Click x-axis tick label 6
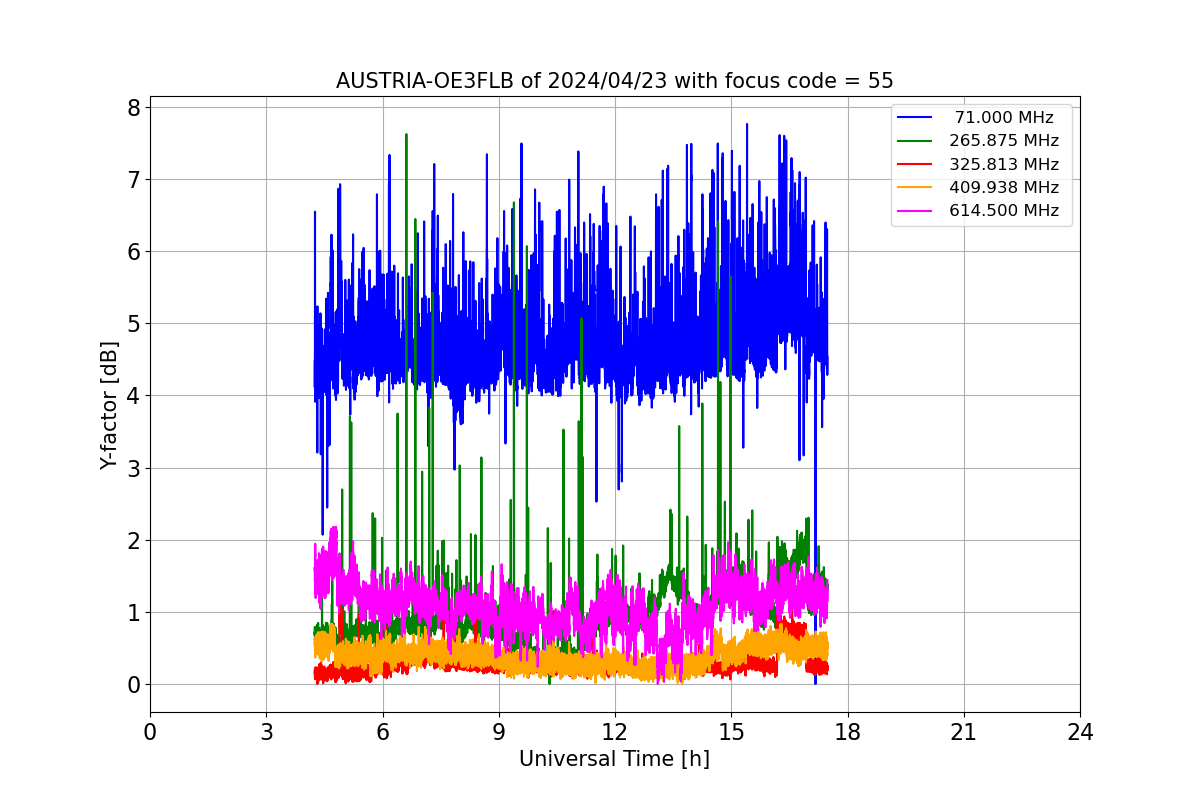1200x800 pixels. 382,732
